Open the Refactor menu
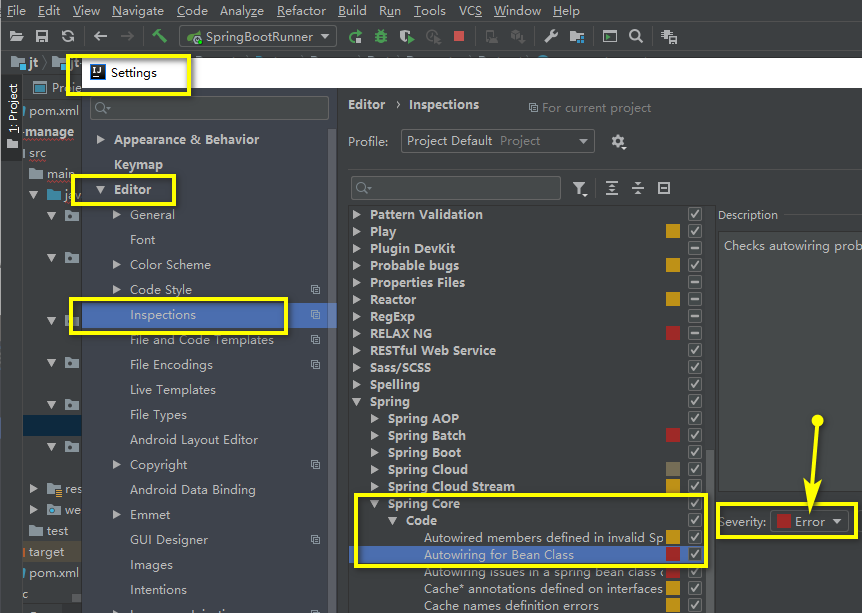862x613 pixels. (301, 10)
